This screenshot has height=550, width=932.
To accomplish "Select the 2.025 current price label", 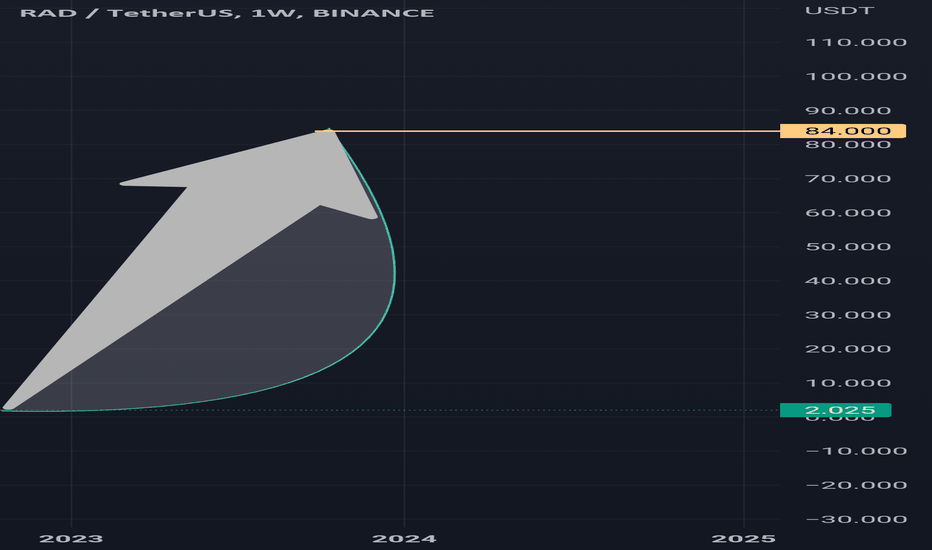I will (x=836, y=410).
